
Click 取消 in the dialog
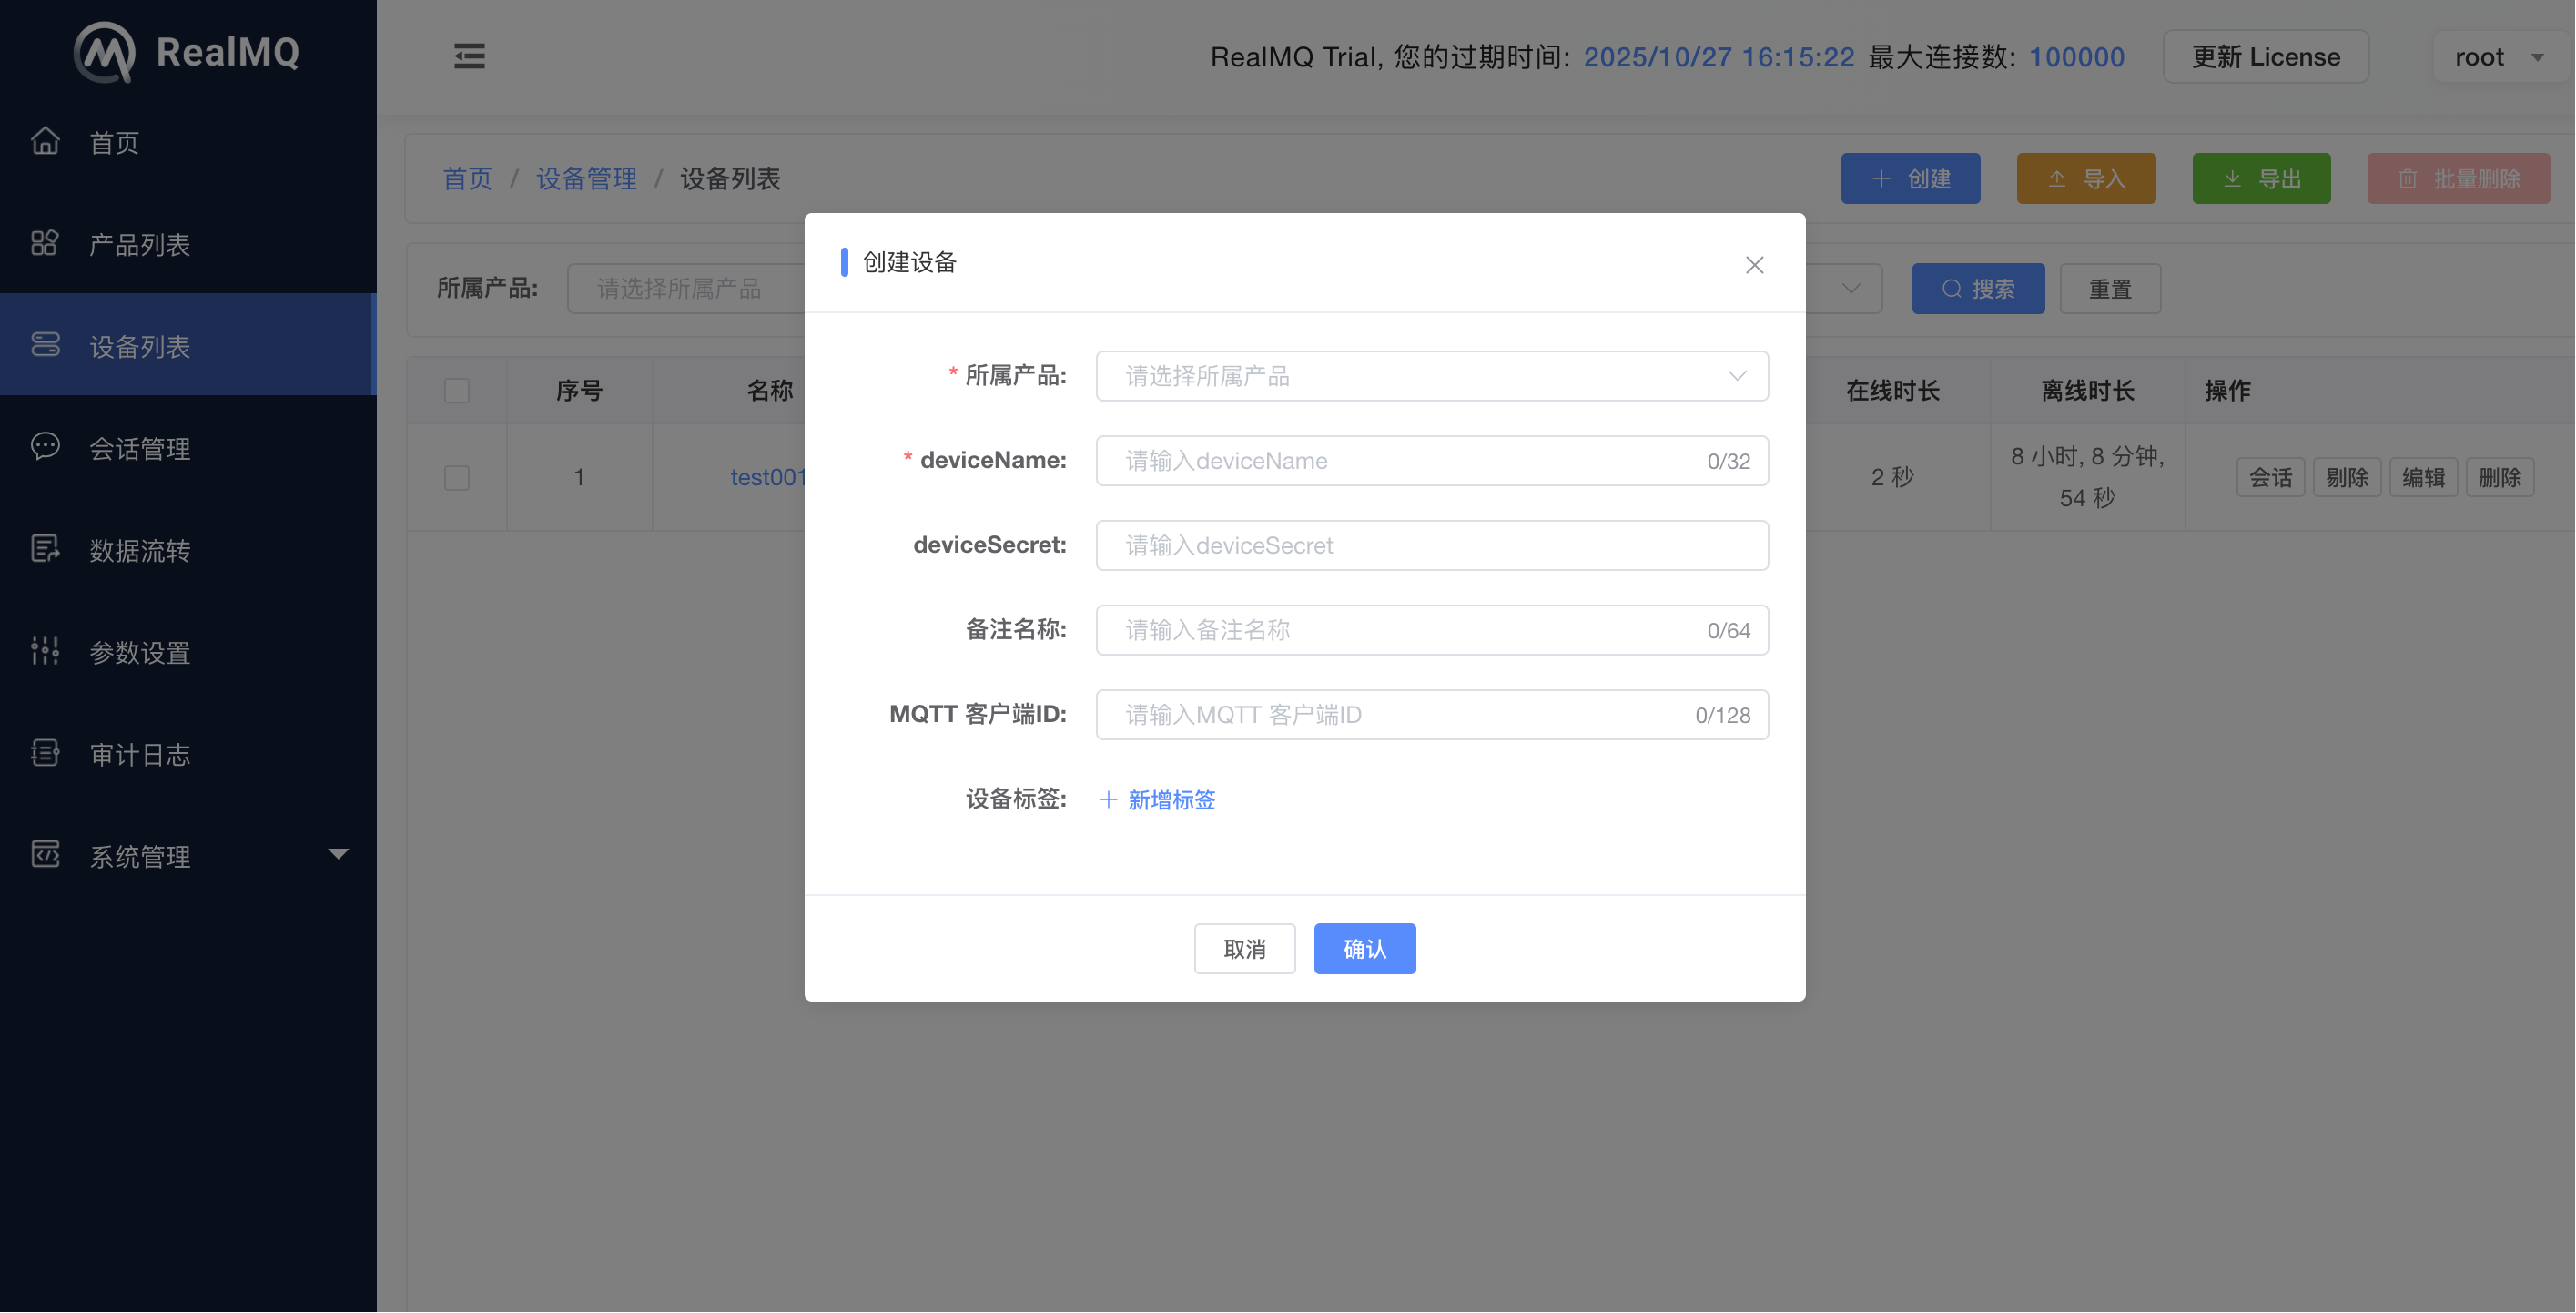pyautogui.click(x=1244, y=949)
